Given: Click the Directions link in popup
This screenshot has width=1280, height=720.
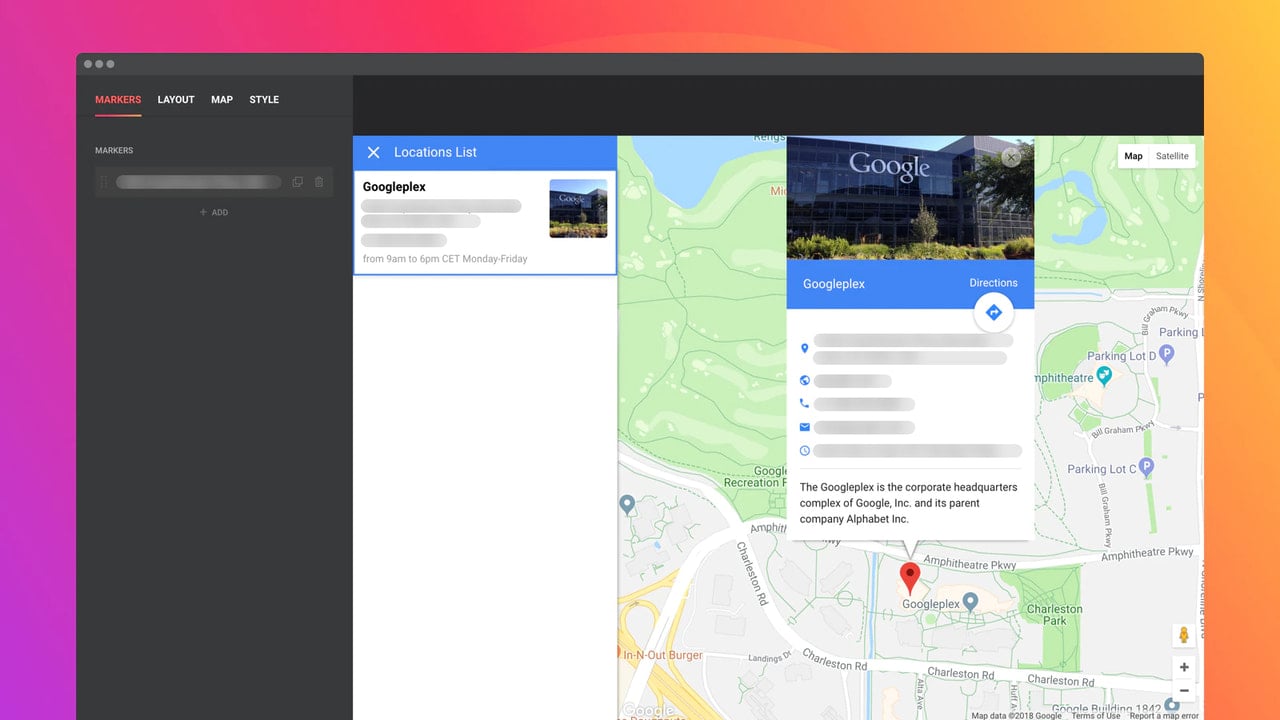Looking at the screenshot, I should pyautogui.click(x=993, y=283).
